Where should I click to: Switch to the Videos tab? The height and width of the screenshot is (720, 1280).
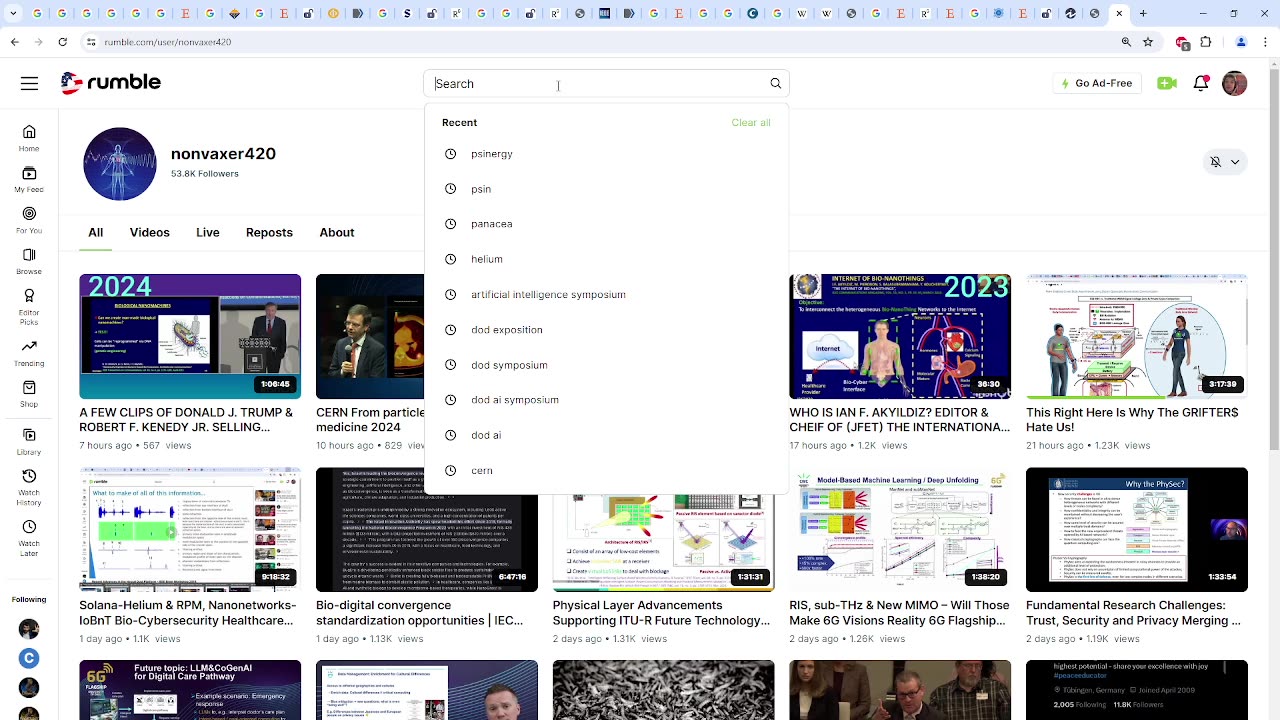coord(149,232)
